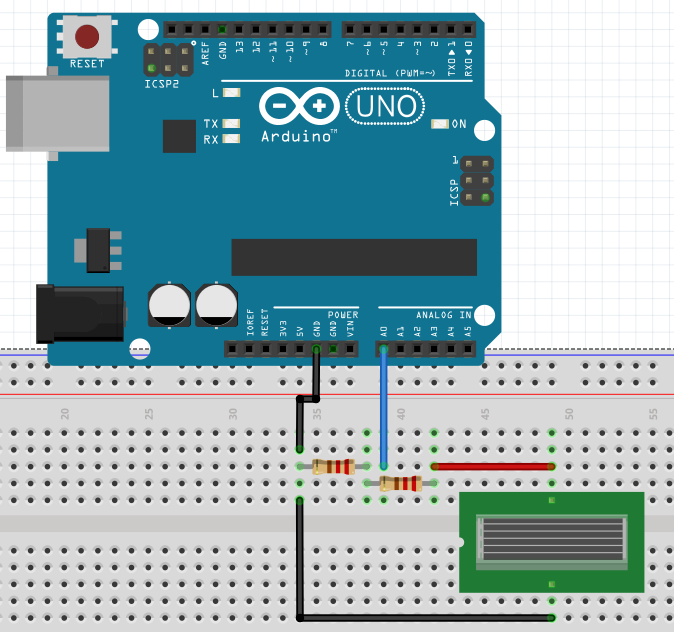Click the digital pin 2 socket
The height and width of the screenshot is (632, 674).
click(434, 30)
